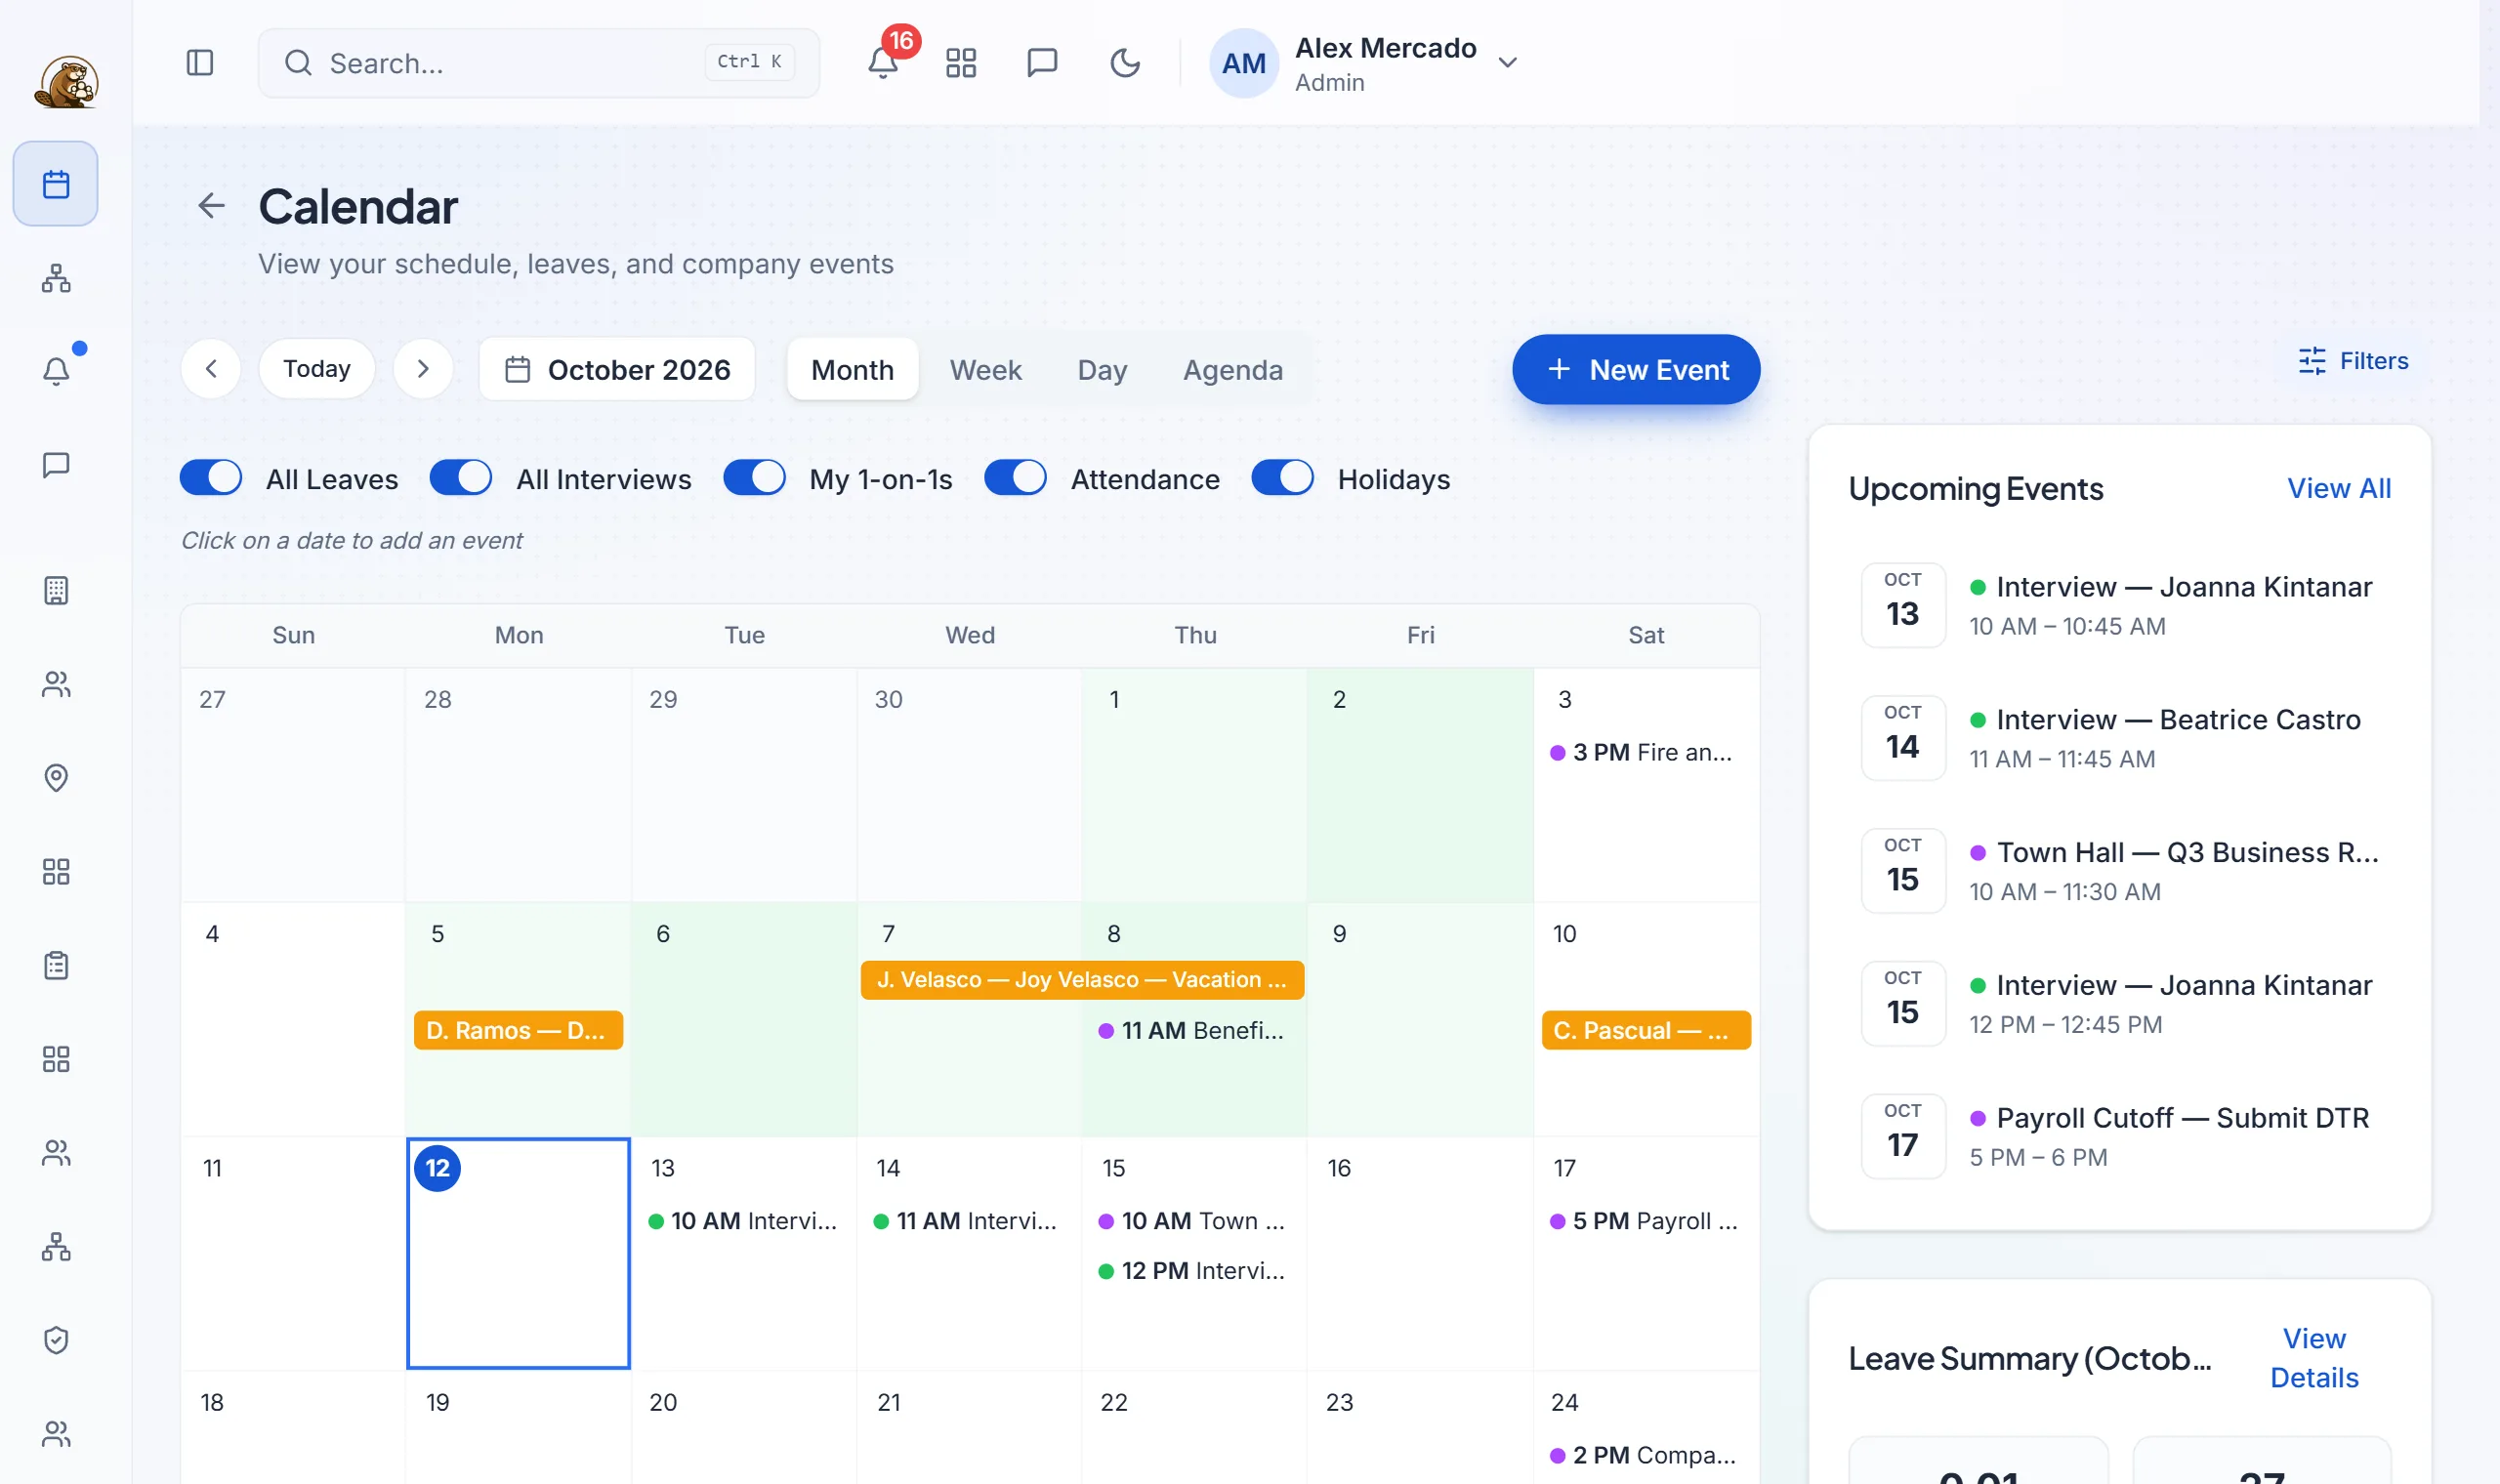
Task: Switch to Month view
Action: (852, 369)
